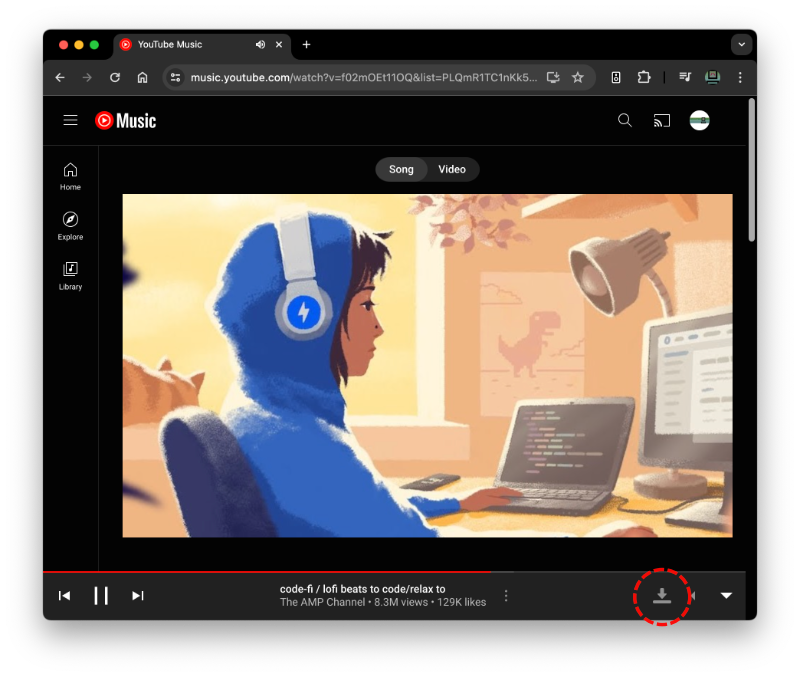Go to Home in the sidebar

70,177
